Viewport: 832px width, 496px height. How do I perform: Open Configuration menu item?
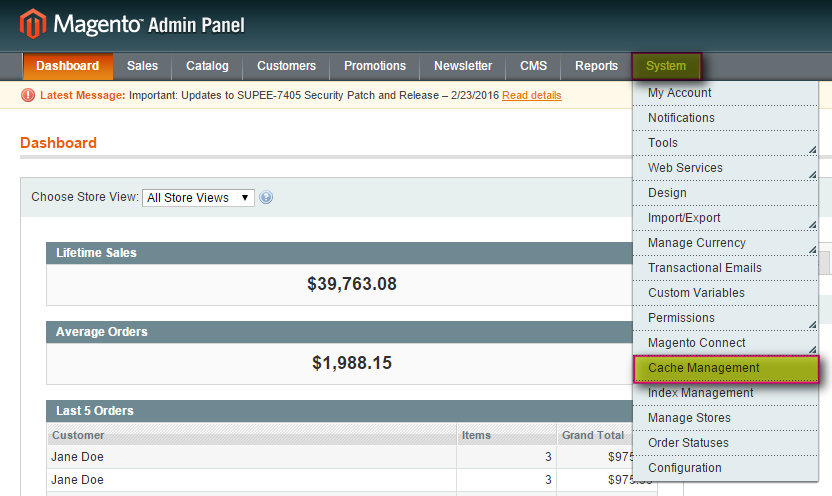click(x=725, y=468)
